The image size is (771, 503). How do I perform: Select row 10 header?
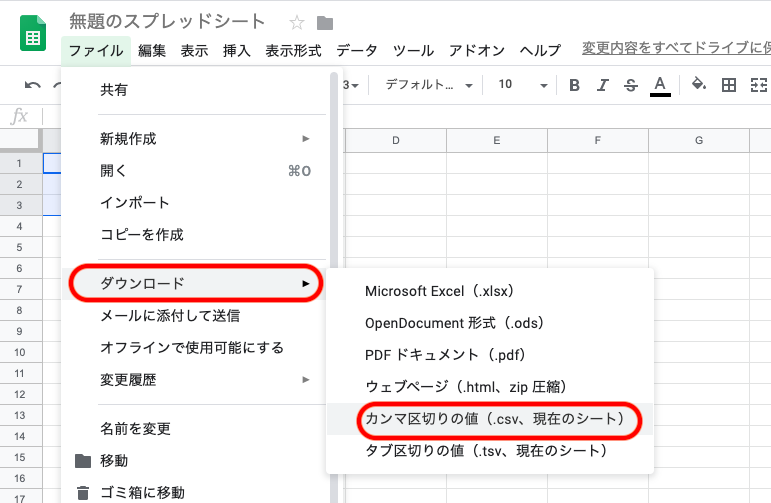click(x=21, y=352)
